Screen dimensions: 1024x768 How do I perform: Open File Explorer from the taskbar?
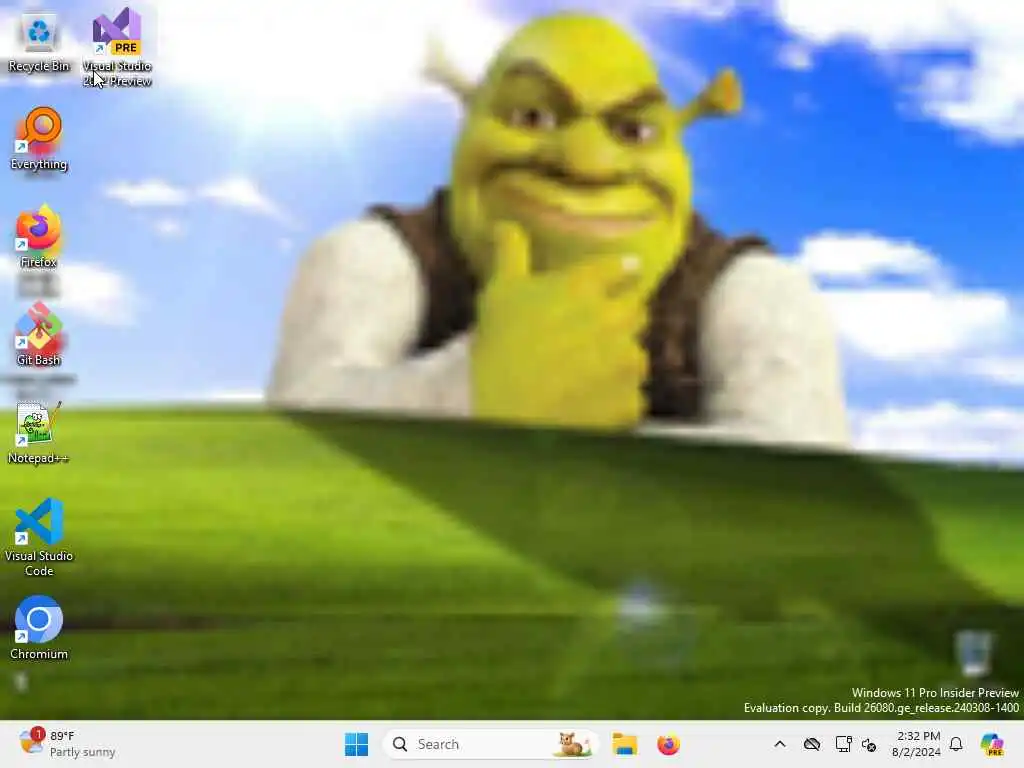pos(624,744)
